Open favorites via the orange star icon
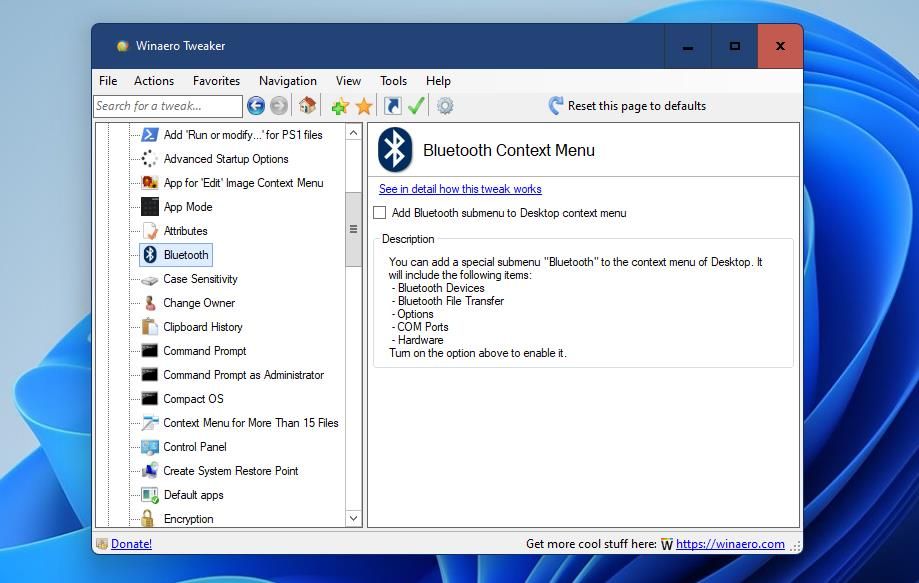 click(364, 106)
